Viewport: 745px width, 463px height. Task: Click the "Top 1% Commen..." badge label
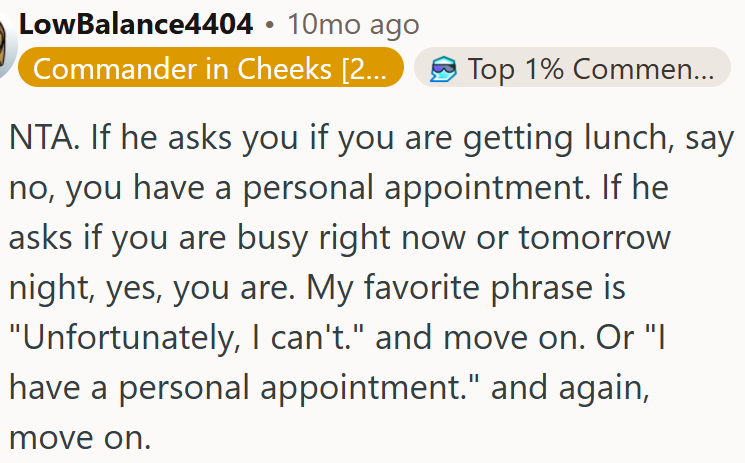(591, 69)
